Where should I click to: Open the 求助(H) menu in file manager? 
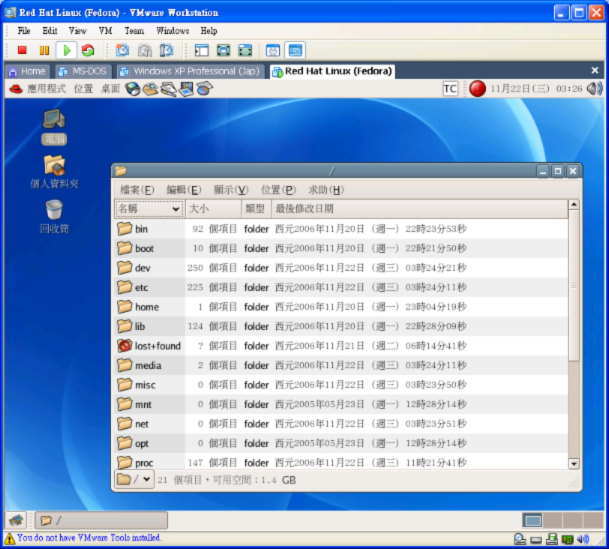326,190
